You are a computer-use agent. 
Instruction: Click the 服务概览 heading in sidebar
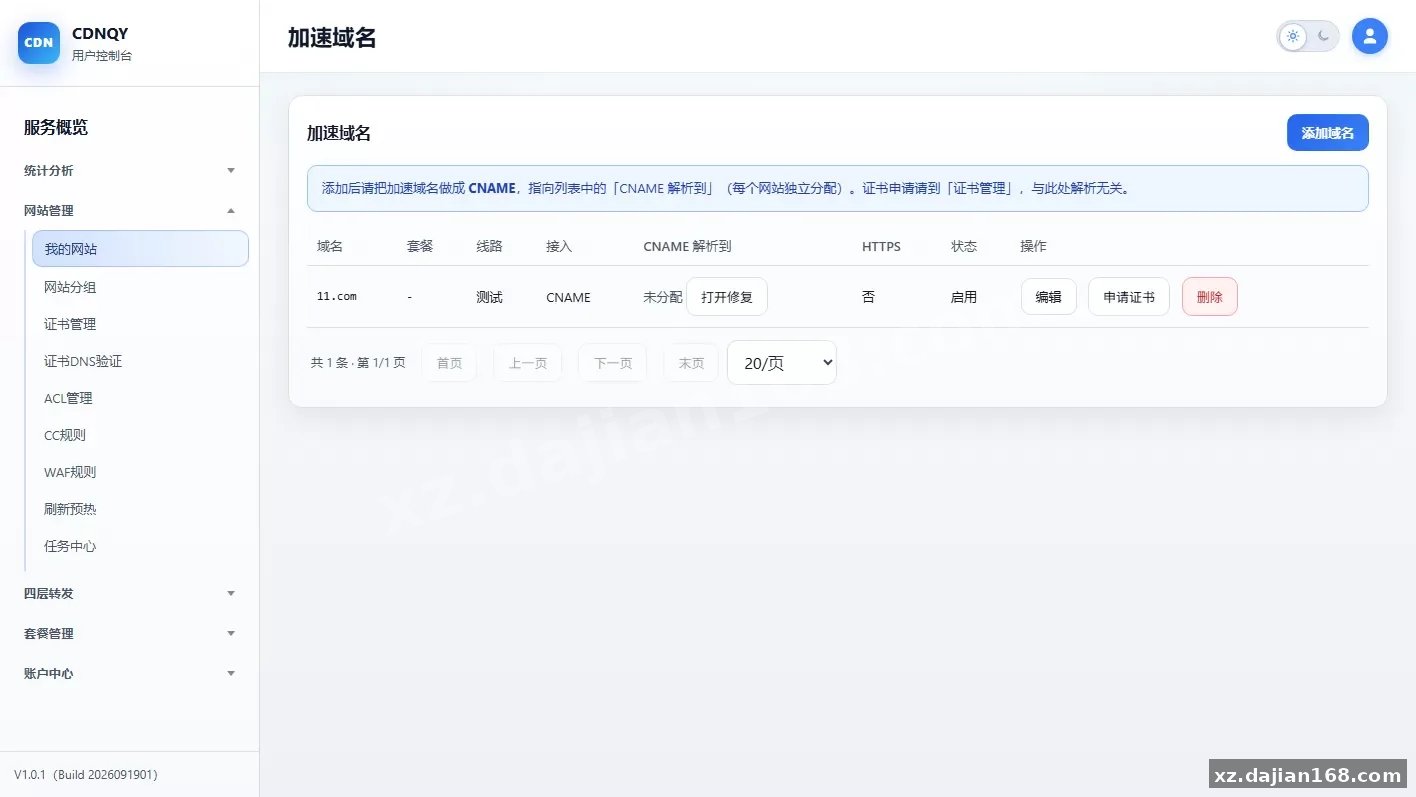point(56,127)
